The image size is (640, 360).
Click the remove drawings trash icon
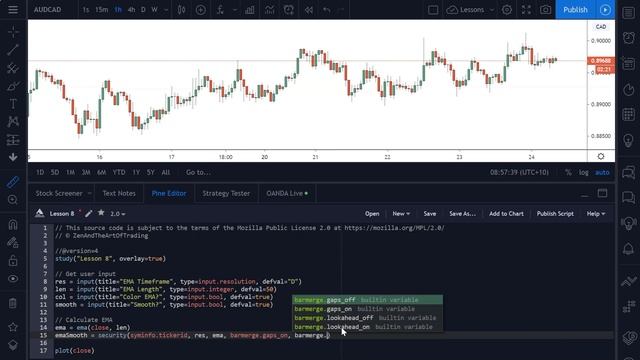click(x=13, y=303)
